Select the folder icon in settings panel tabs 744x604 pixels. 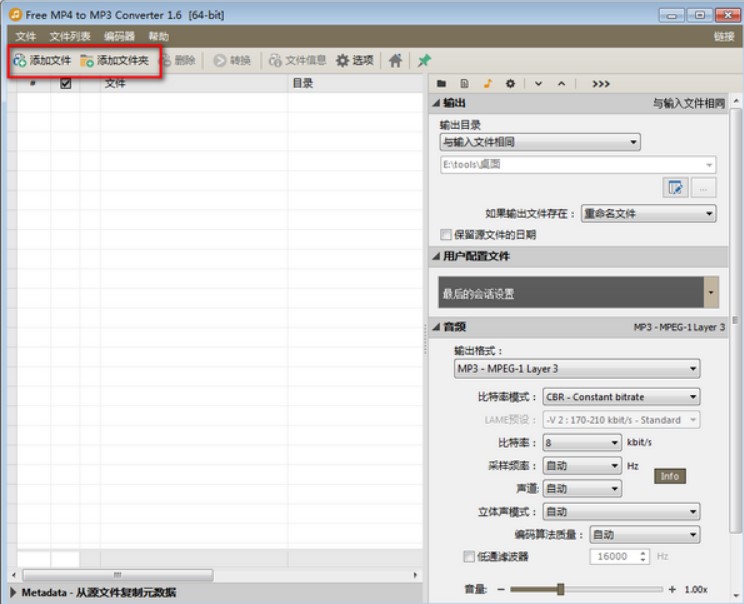tap(441, 84)
